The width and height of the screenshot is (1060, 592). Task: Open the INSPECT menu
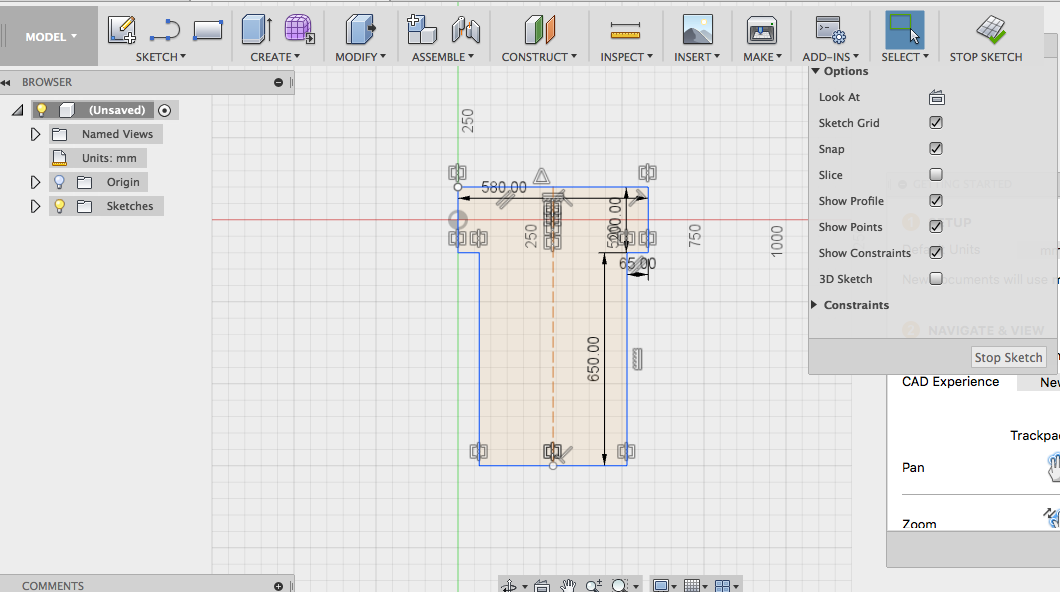pos(626,57)
